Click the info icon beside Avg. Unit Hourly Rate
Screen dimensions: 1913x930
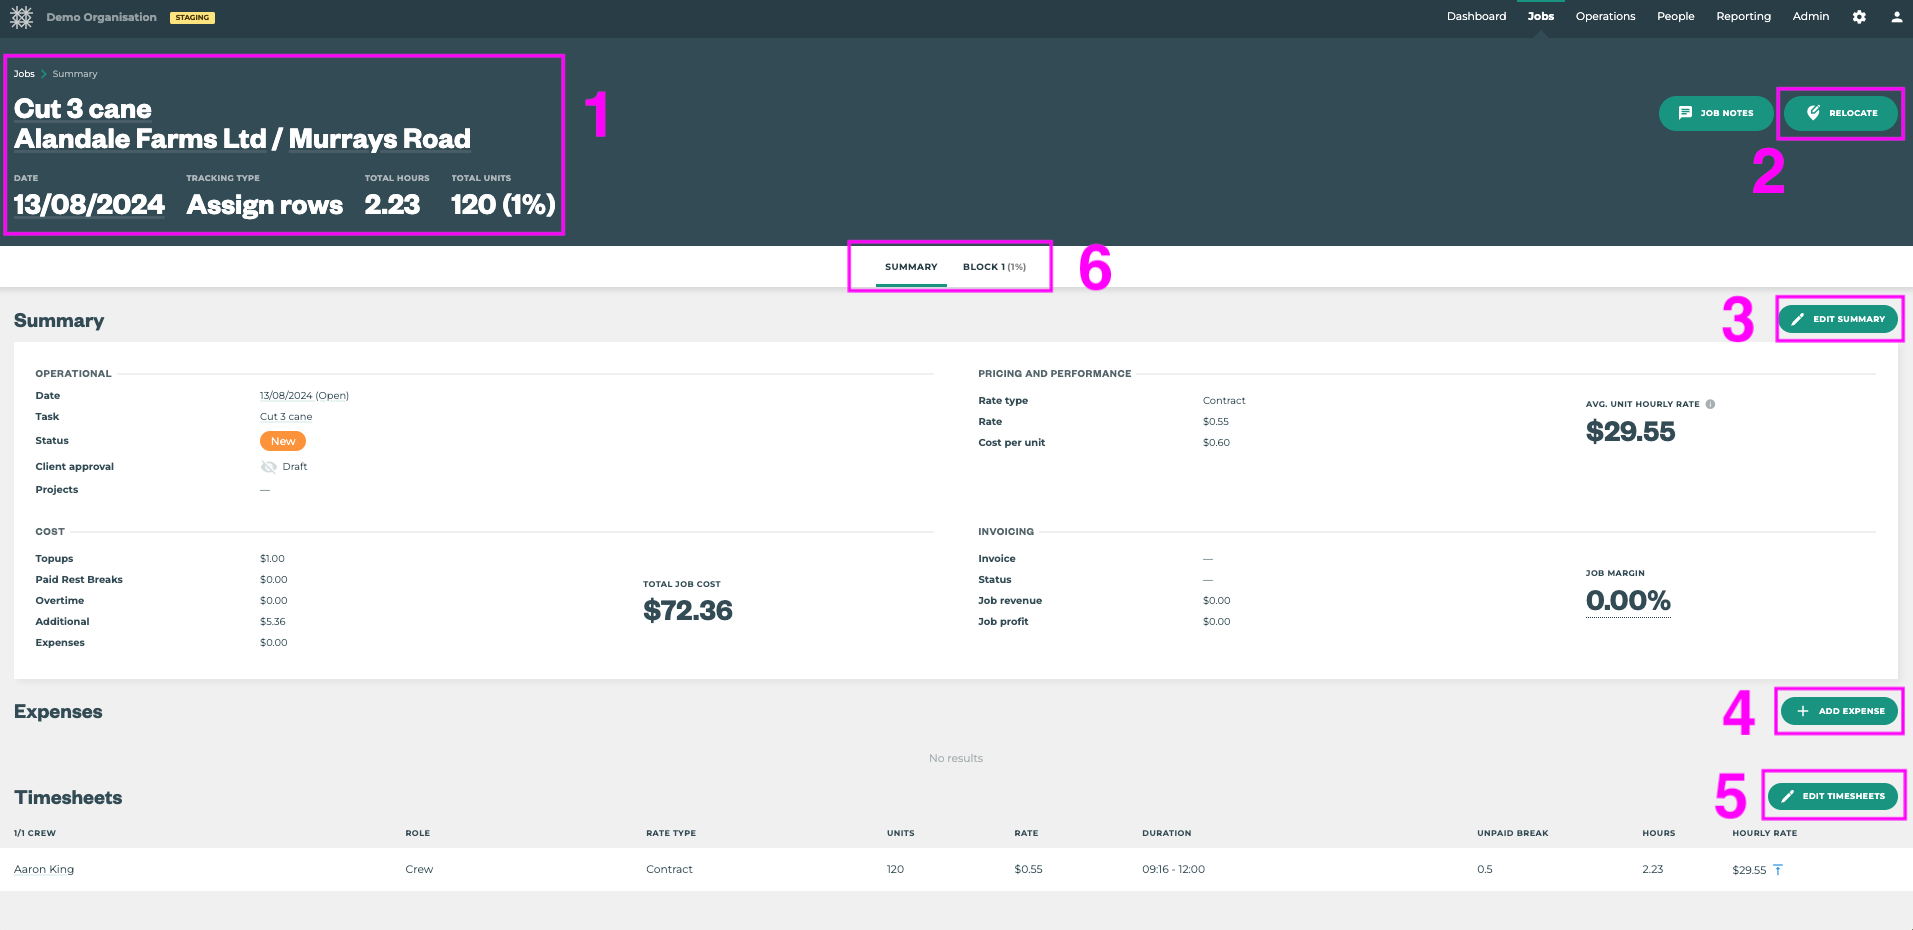click(x=1710, y=404)
